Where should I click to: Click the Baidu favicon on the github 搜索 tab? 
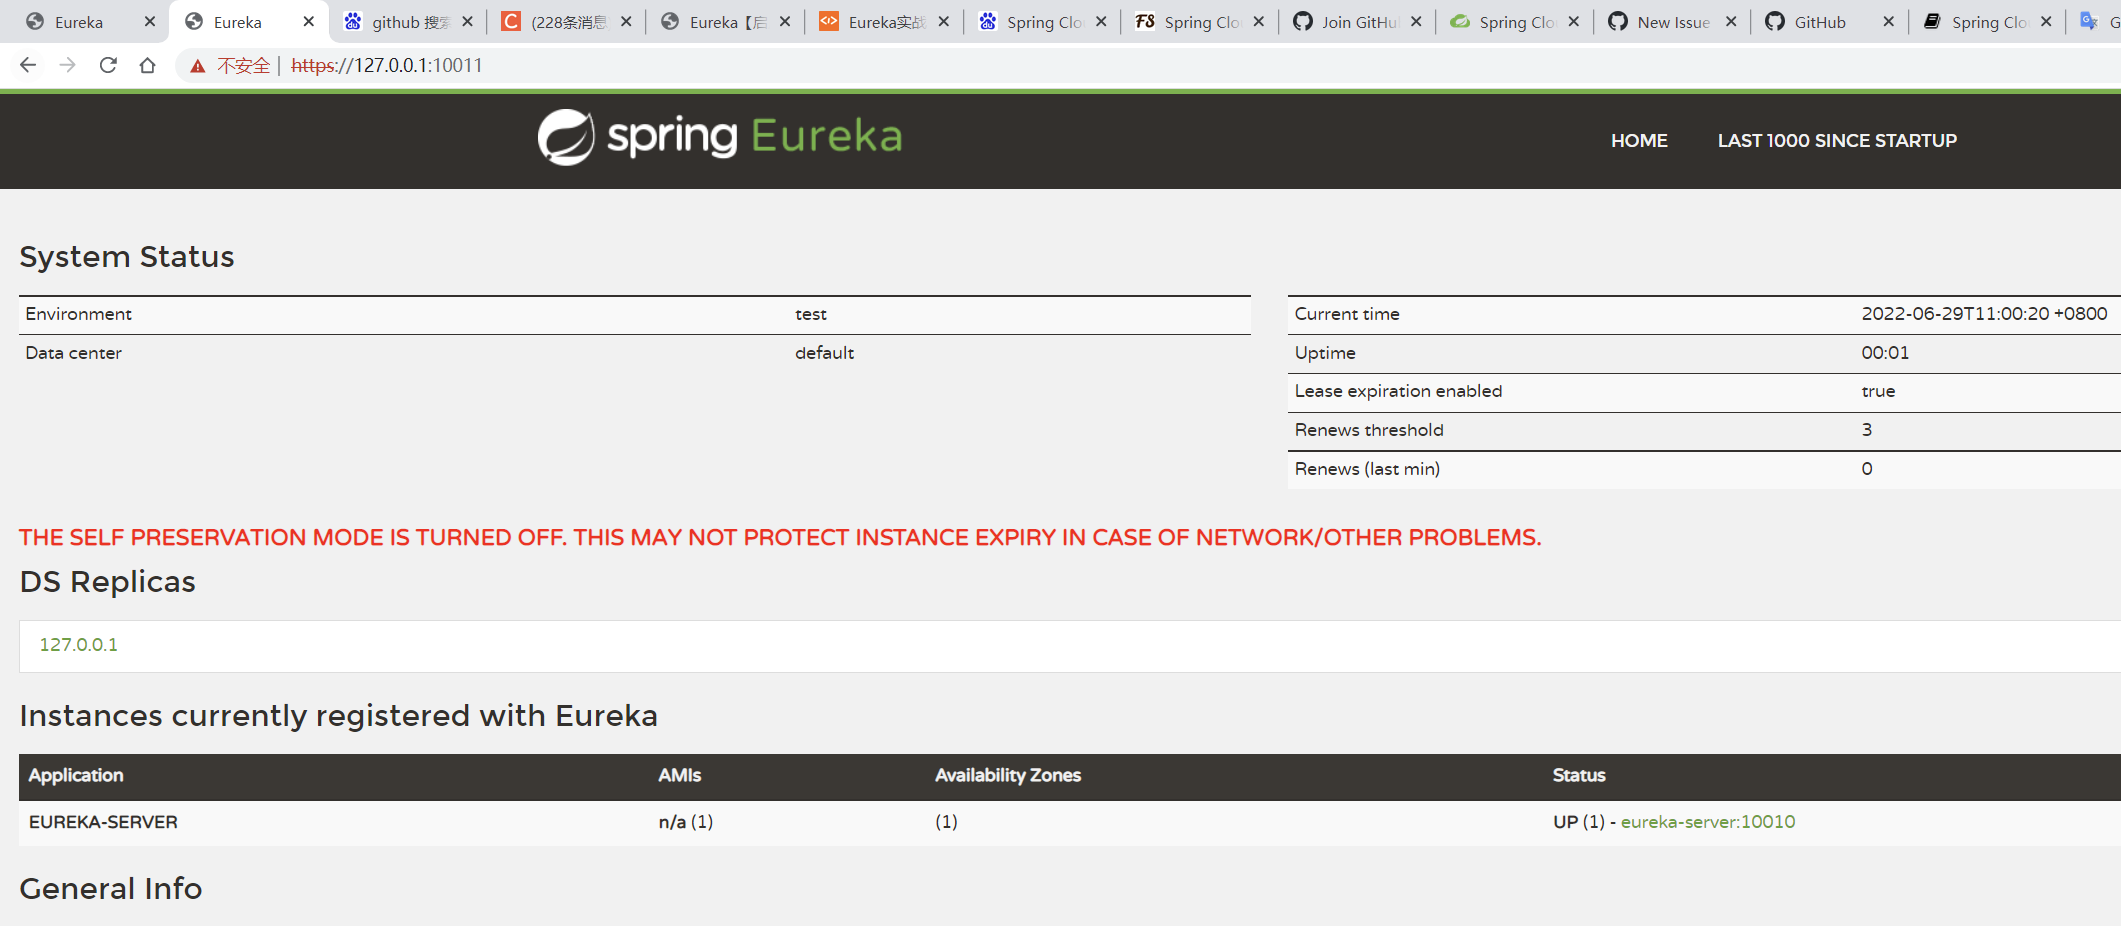click(x=352, y=21)
